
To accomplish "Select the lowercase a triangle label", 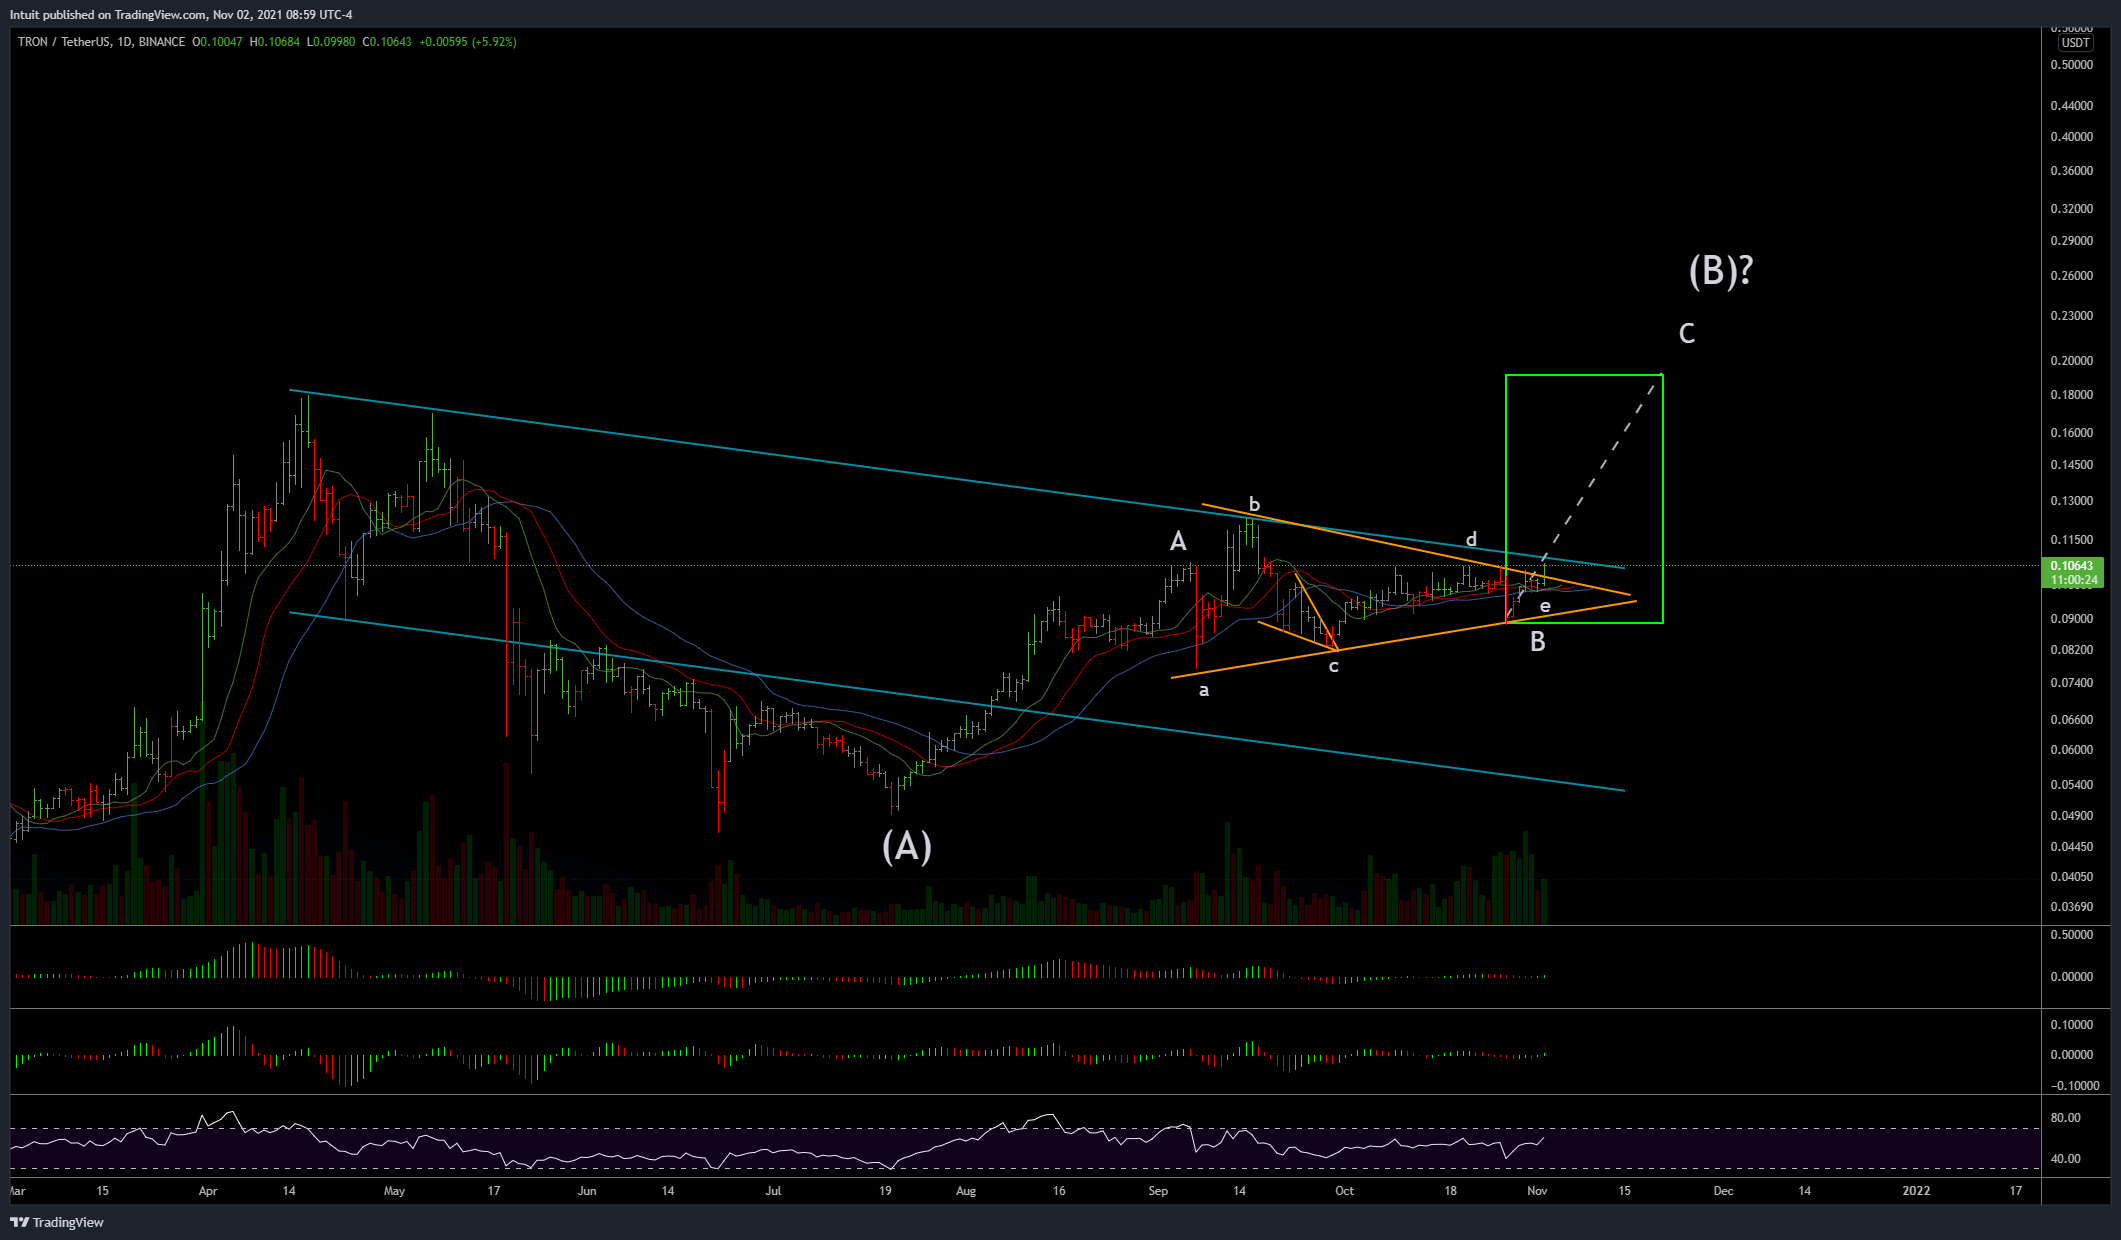I will click(x=1204, y=690).
